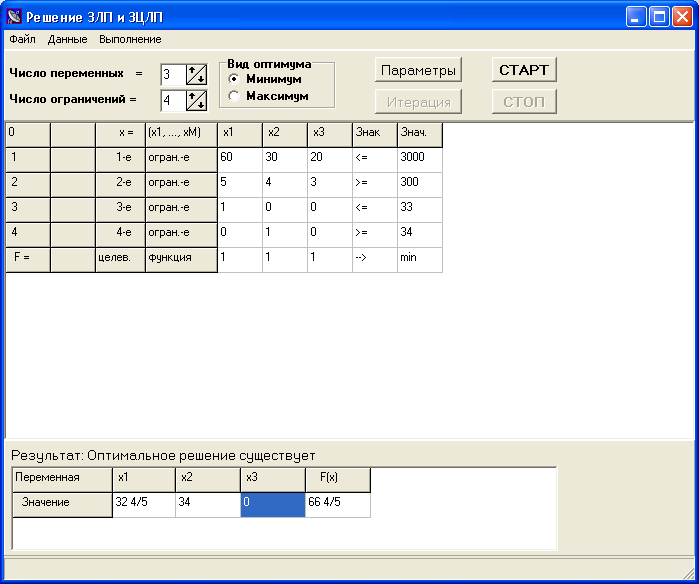The image size is (699, 584).
Task: Click the constraints count spinner arrows
Action: [196, 100]
